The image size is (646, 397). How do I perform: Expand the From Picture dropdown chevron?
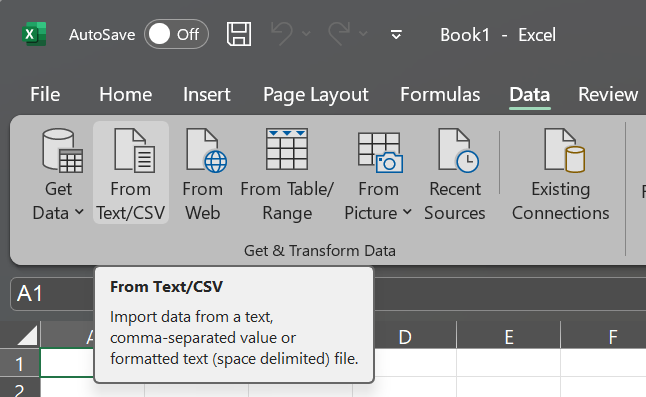407,212
